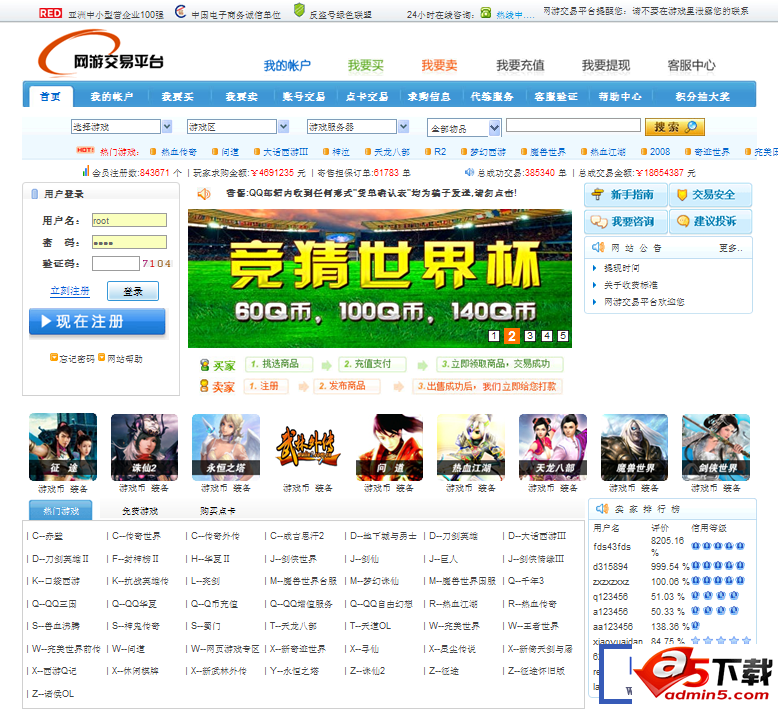
Task: Click the speaker icon beside the QQ warning notice
Action: (204, 193)
